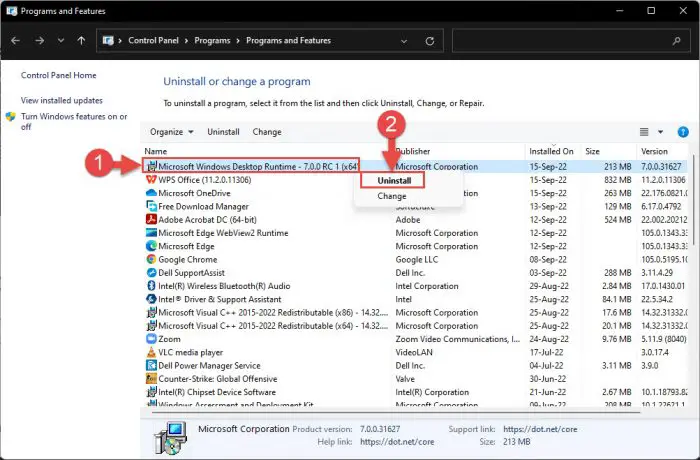Image resolution: width=700 pixels, height=460 pixels.
Task: Open the dot.net/core support link
Action: (540, 429)
